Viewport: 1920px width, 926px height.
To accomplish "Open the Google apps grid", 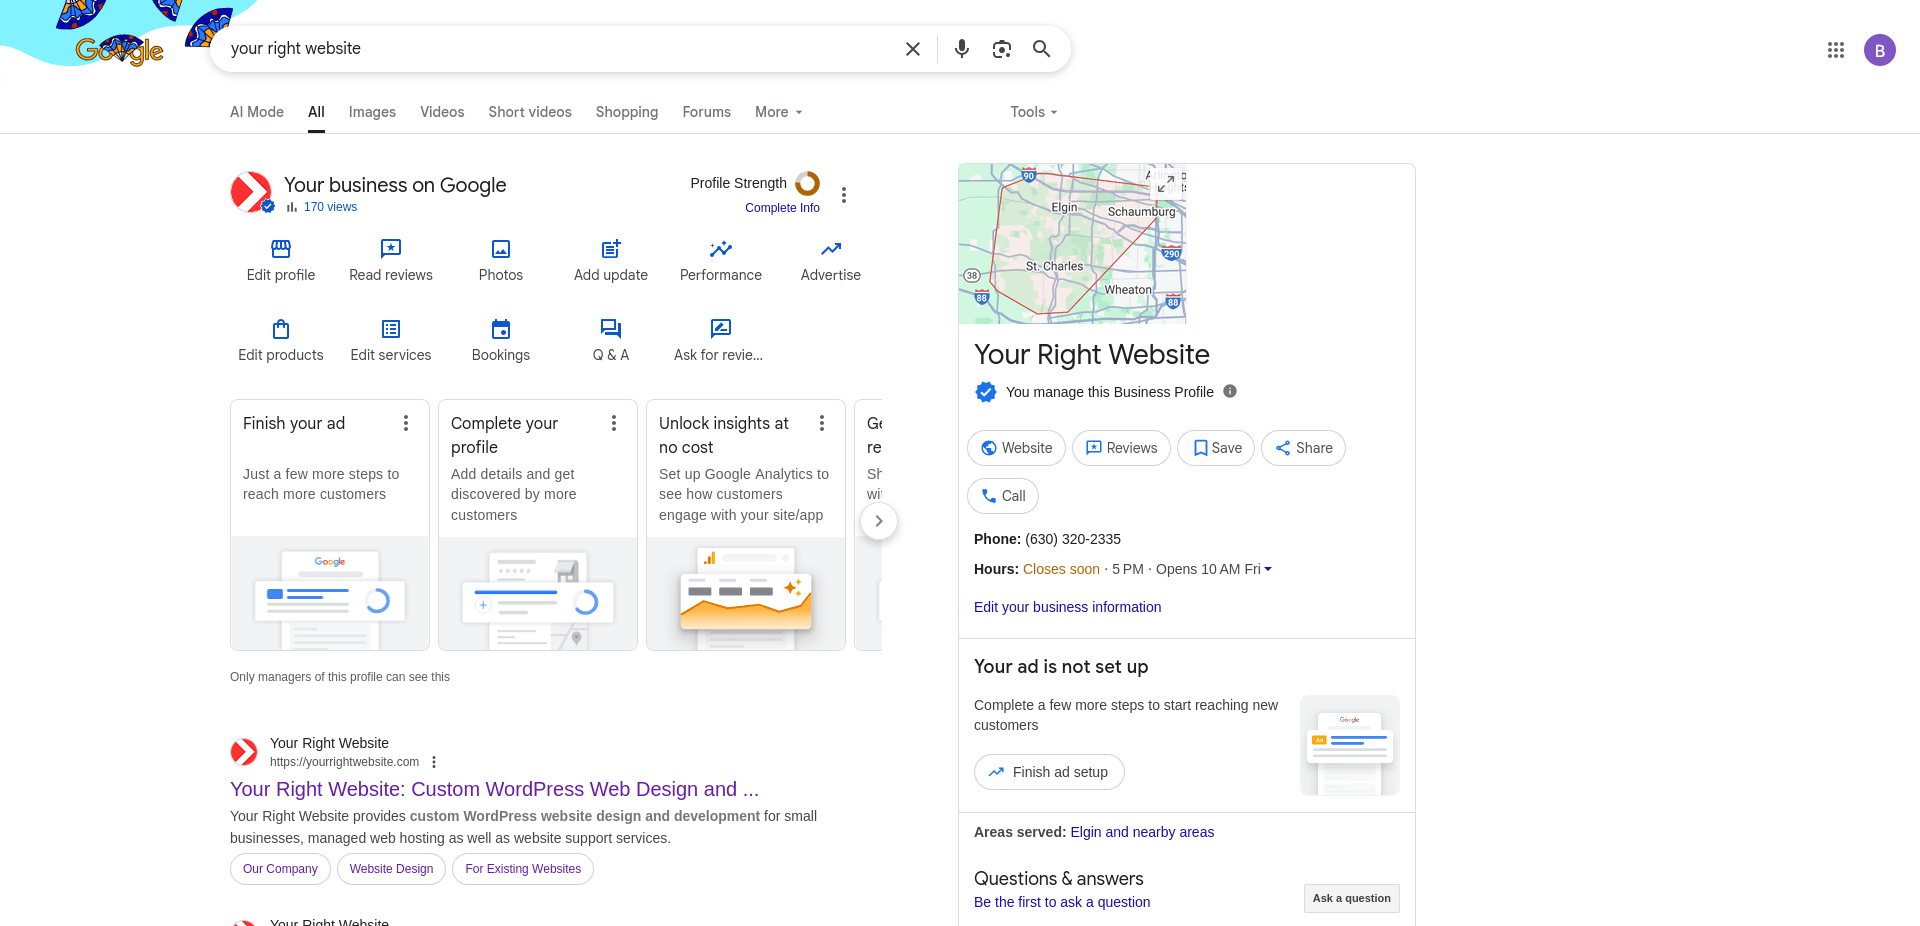I will (x=1835, y=50).
